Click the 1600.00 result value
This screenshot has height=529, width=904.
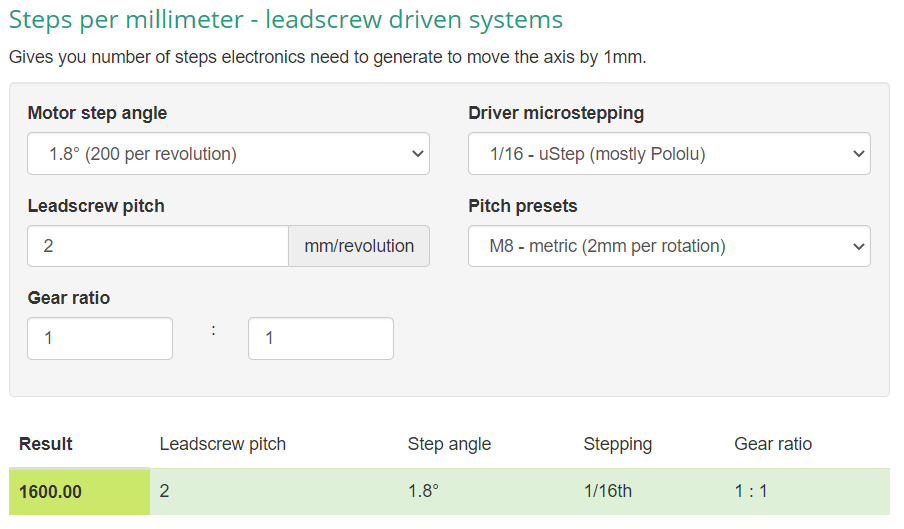point(50,492)
